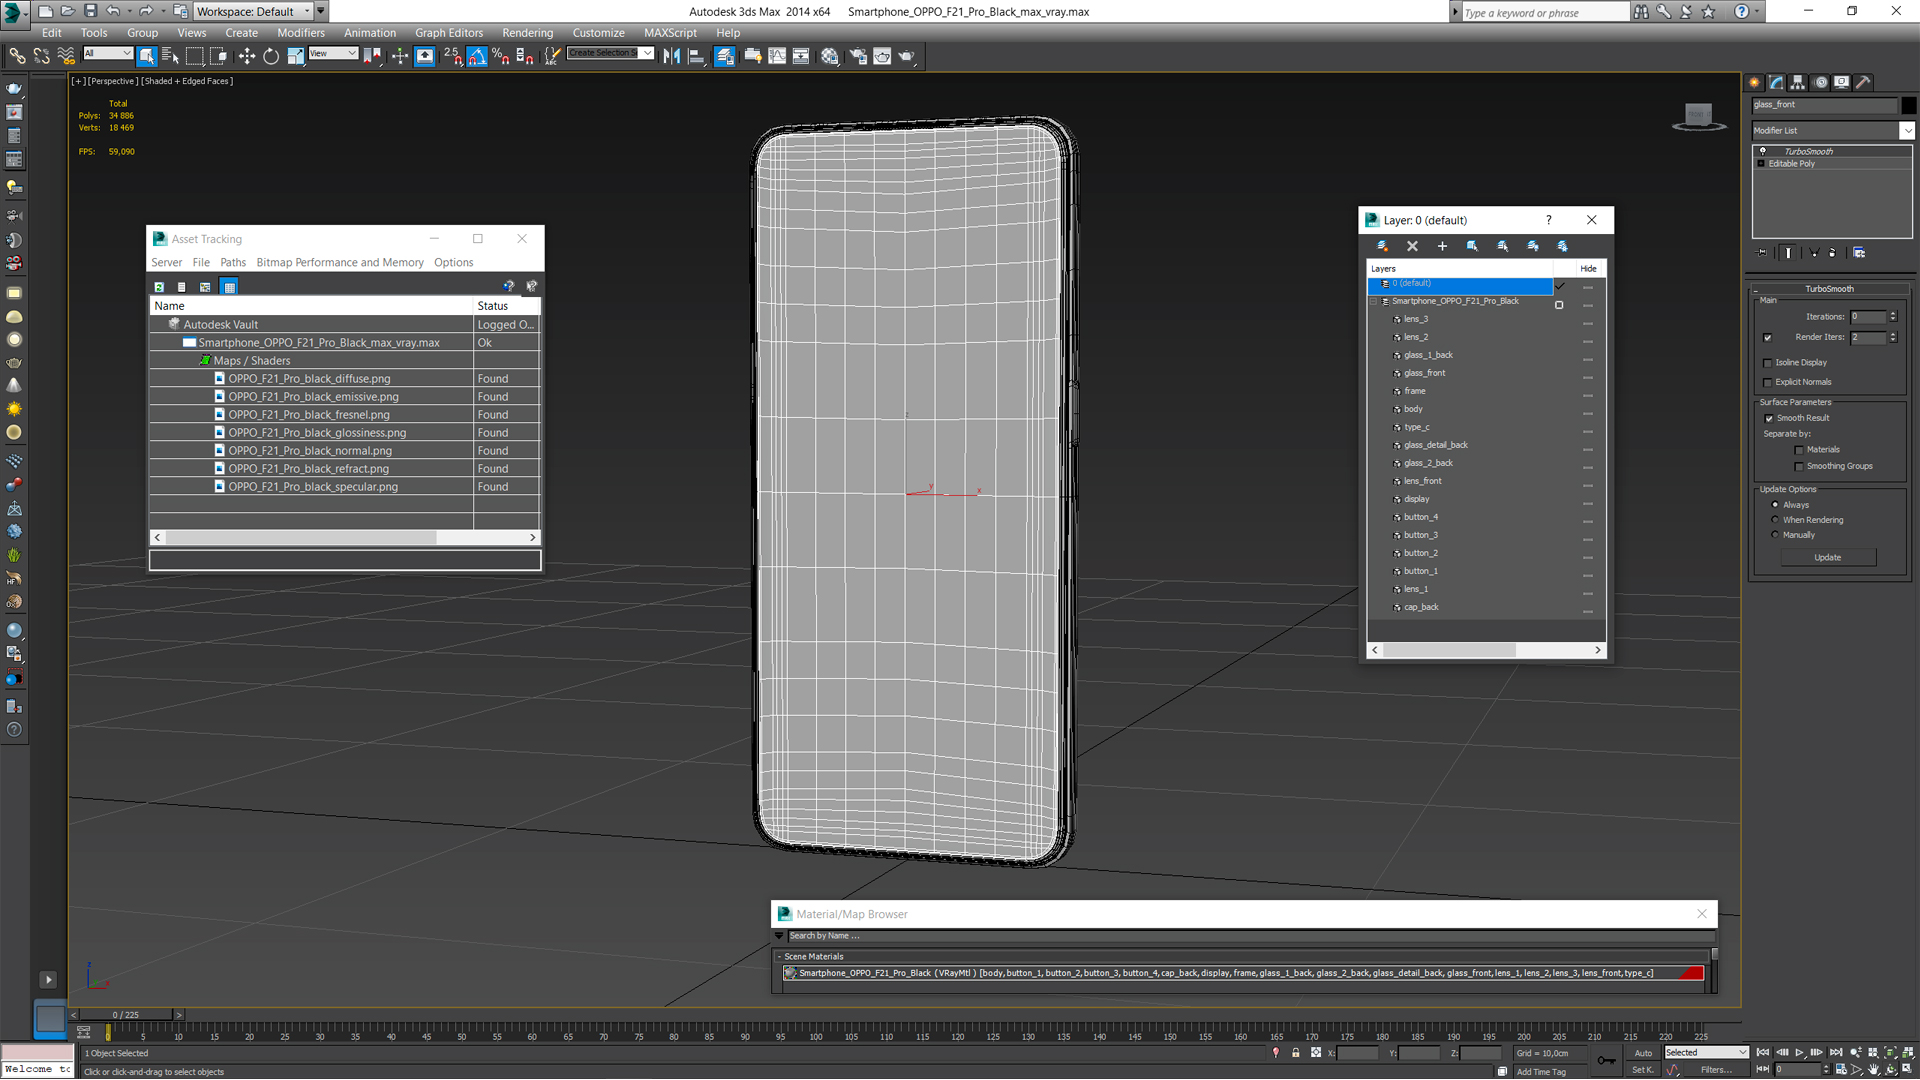Click Pin Stack icon under modifier stack
1920x1080 pixels.
coord(1762,253)
